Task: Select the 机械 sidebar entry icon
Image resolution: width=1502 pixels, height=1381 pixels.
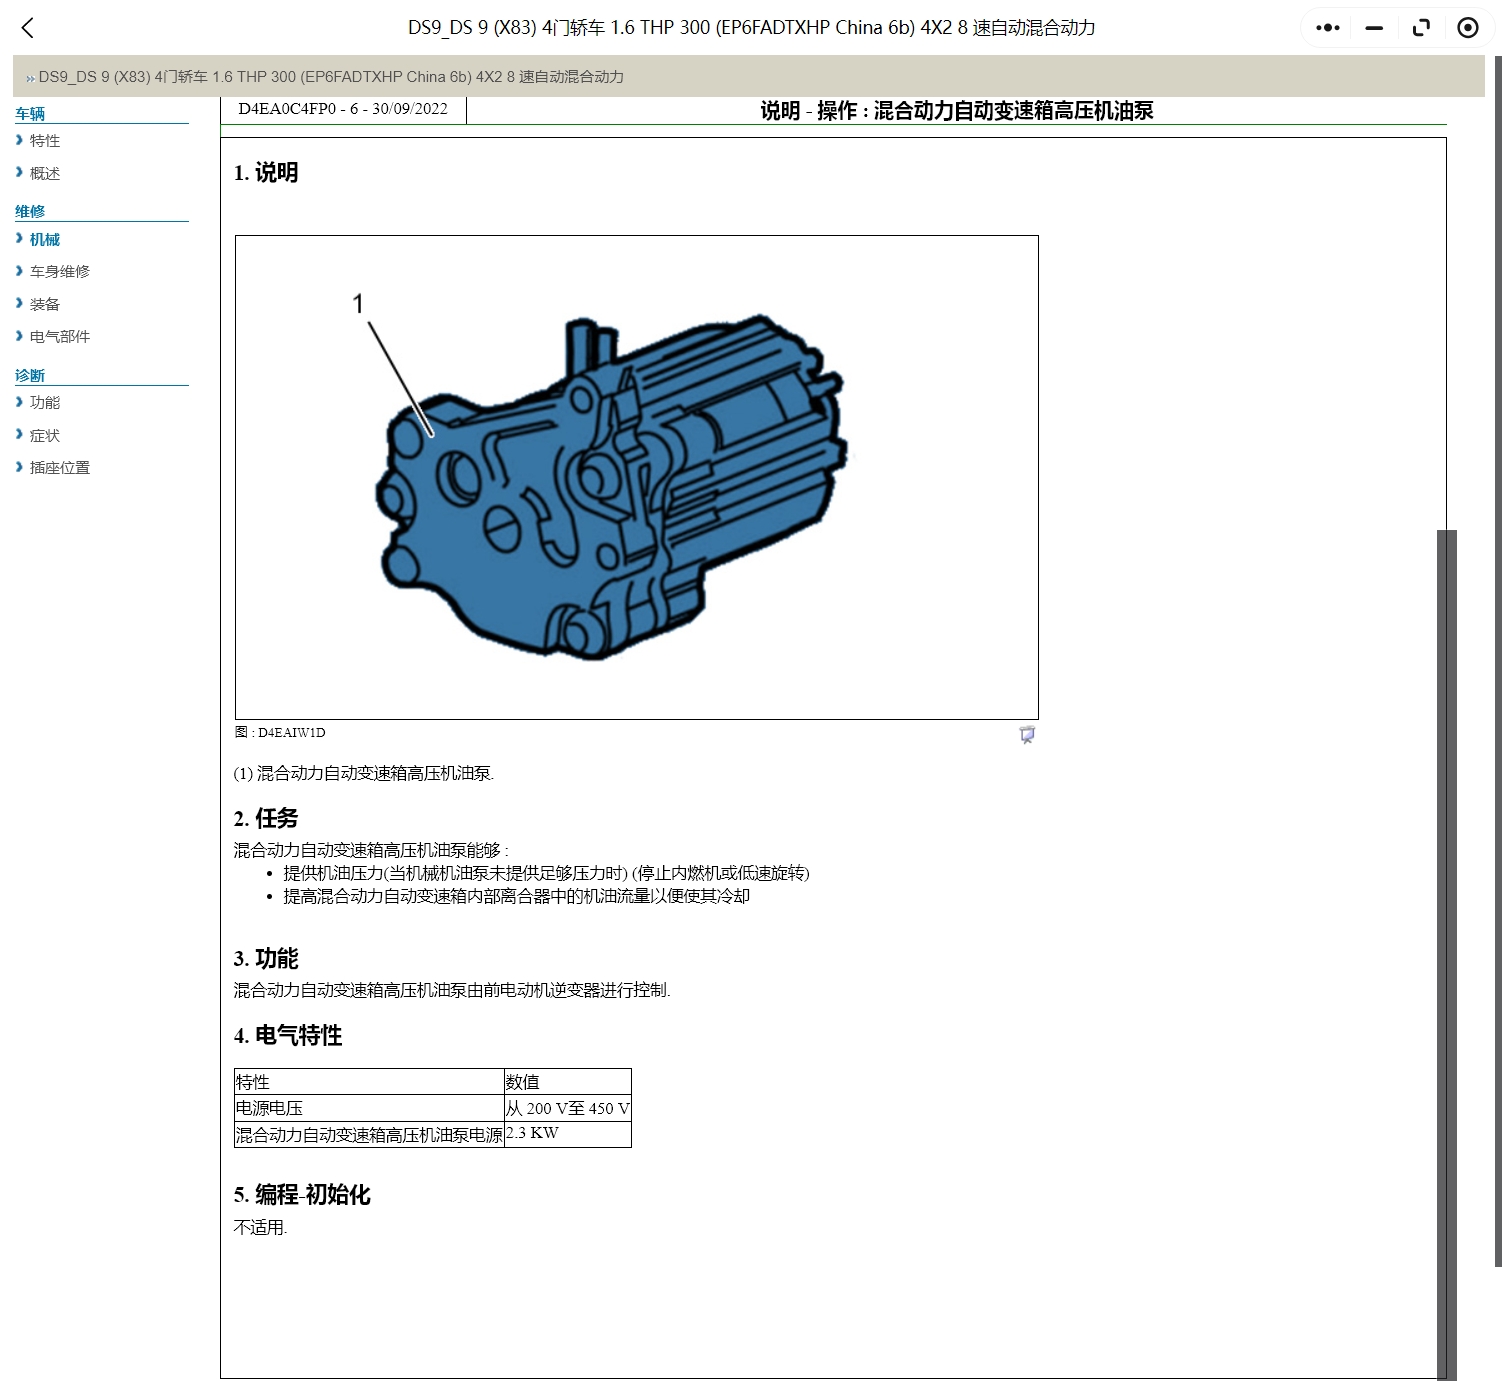Action: point(19,239)
